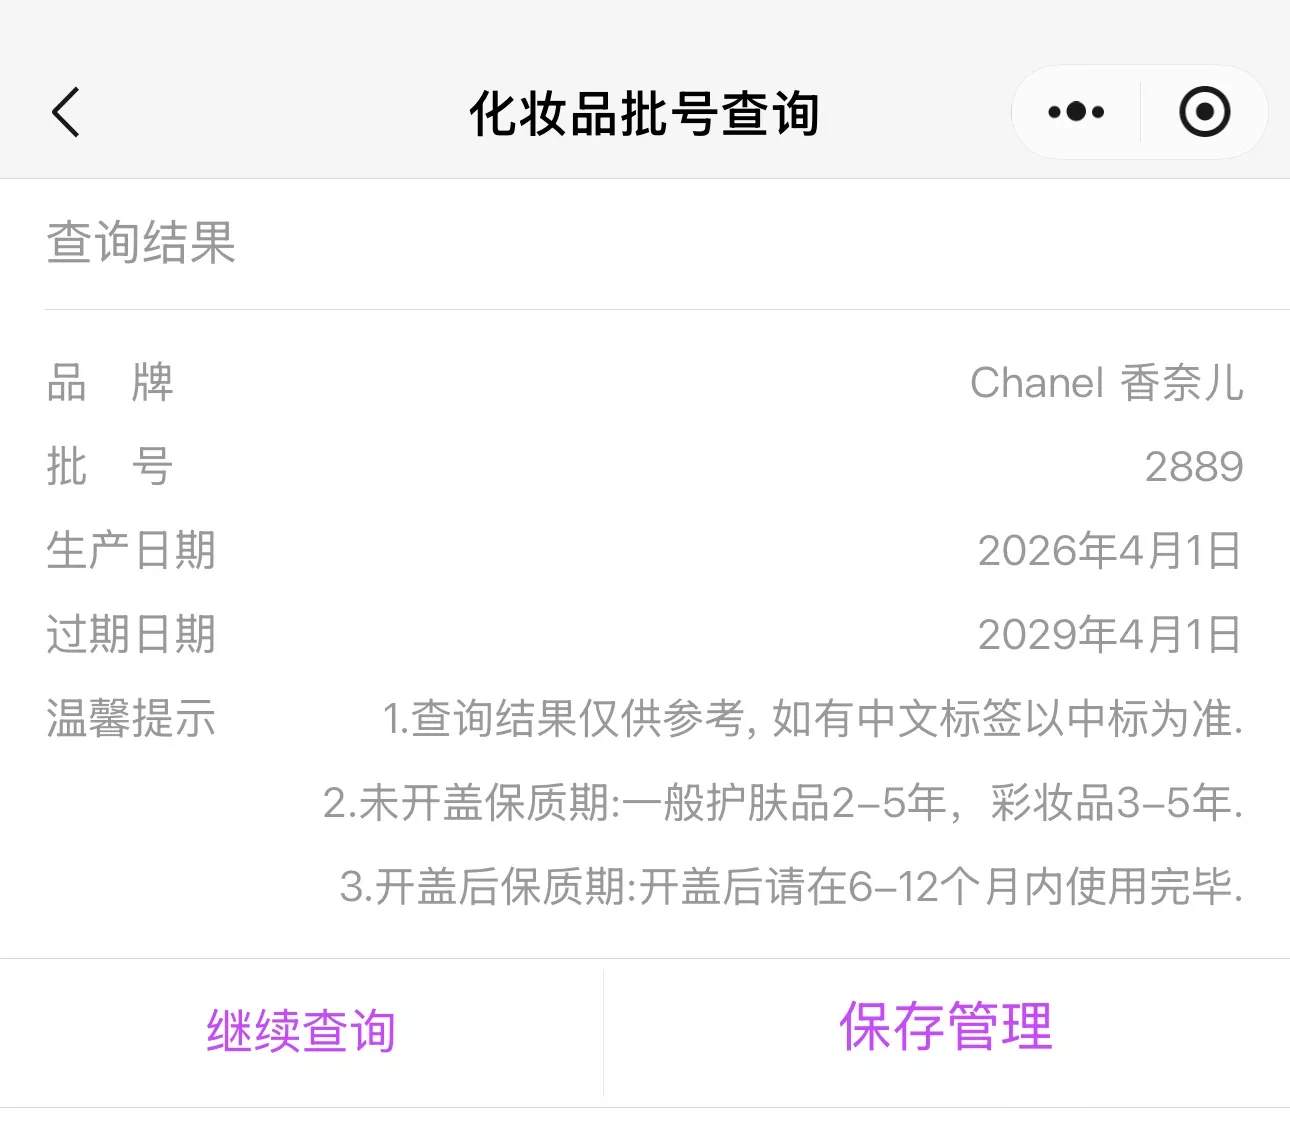
Task: Click the 查询结果 section heading
Action: pos(141,243)
